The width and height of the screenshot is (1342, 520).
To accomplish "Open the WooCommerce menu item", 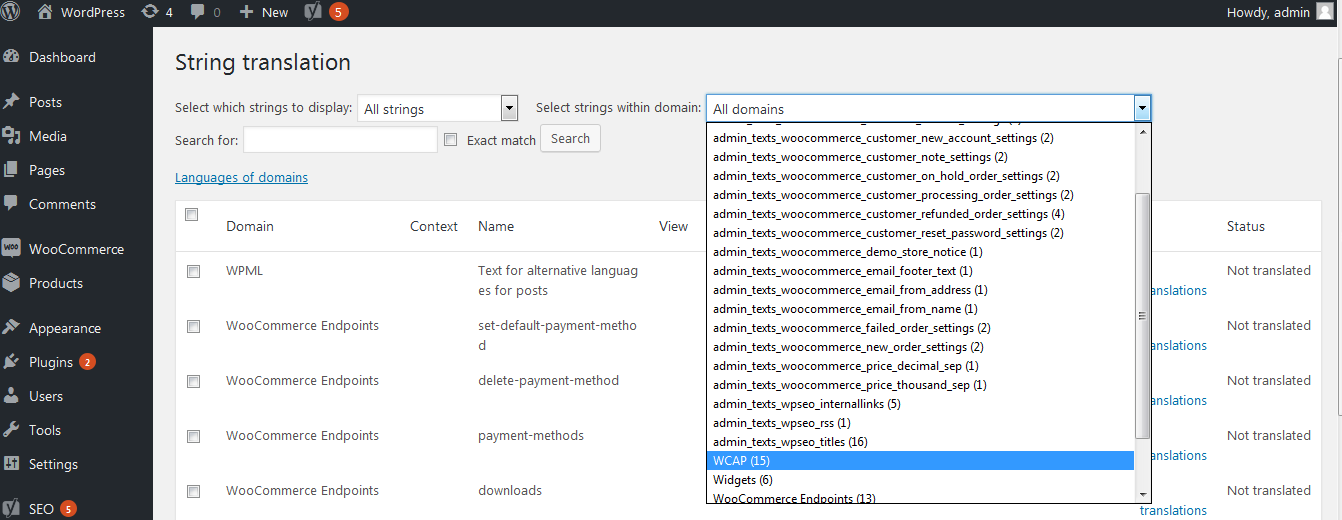I will coord(76,249).
